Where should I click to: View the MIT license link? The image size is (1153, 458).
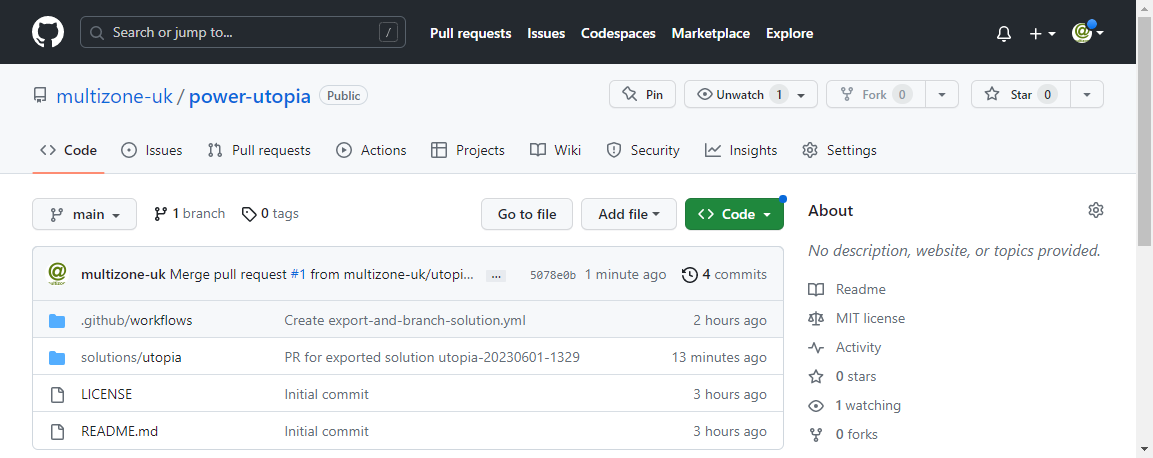coord(857,318)
